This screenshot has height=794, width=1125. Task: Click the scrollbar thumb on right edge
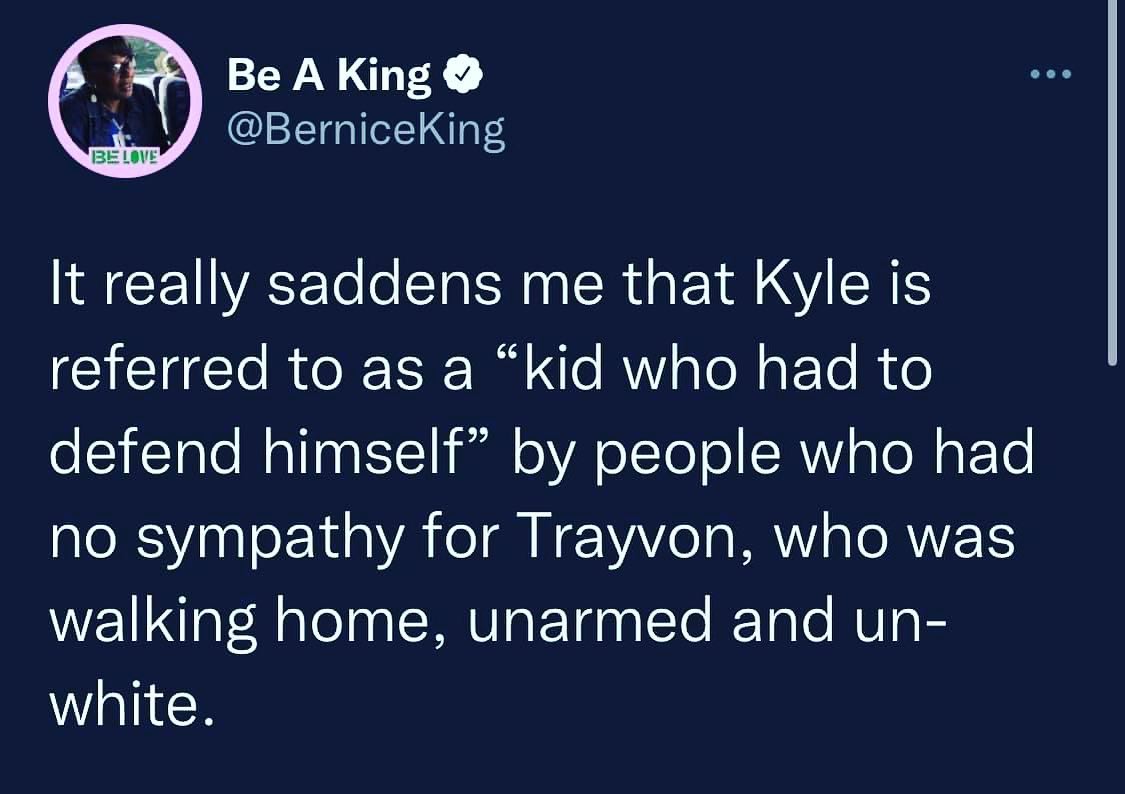(x=1112, y=183)
